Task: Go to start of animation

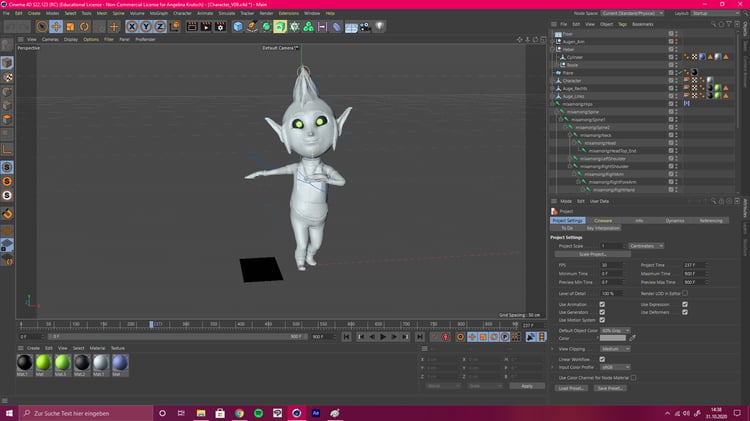Action: point(346,337)
